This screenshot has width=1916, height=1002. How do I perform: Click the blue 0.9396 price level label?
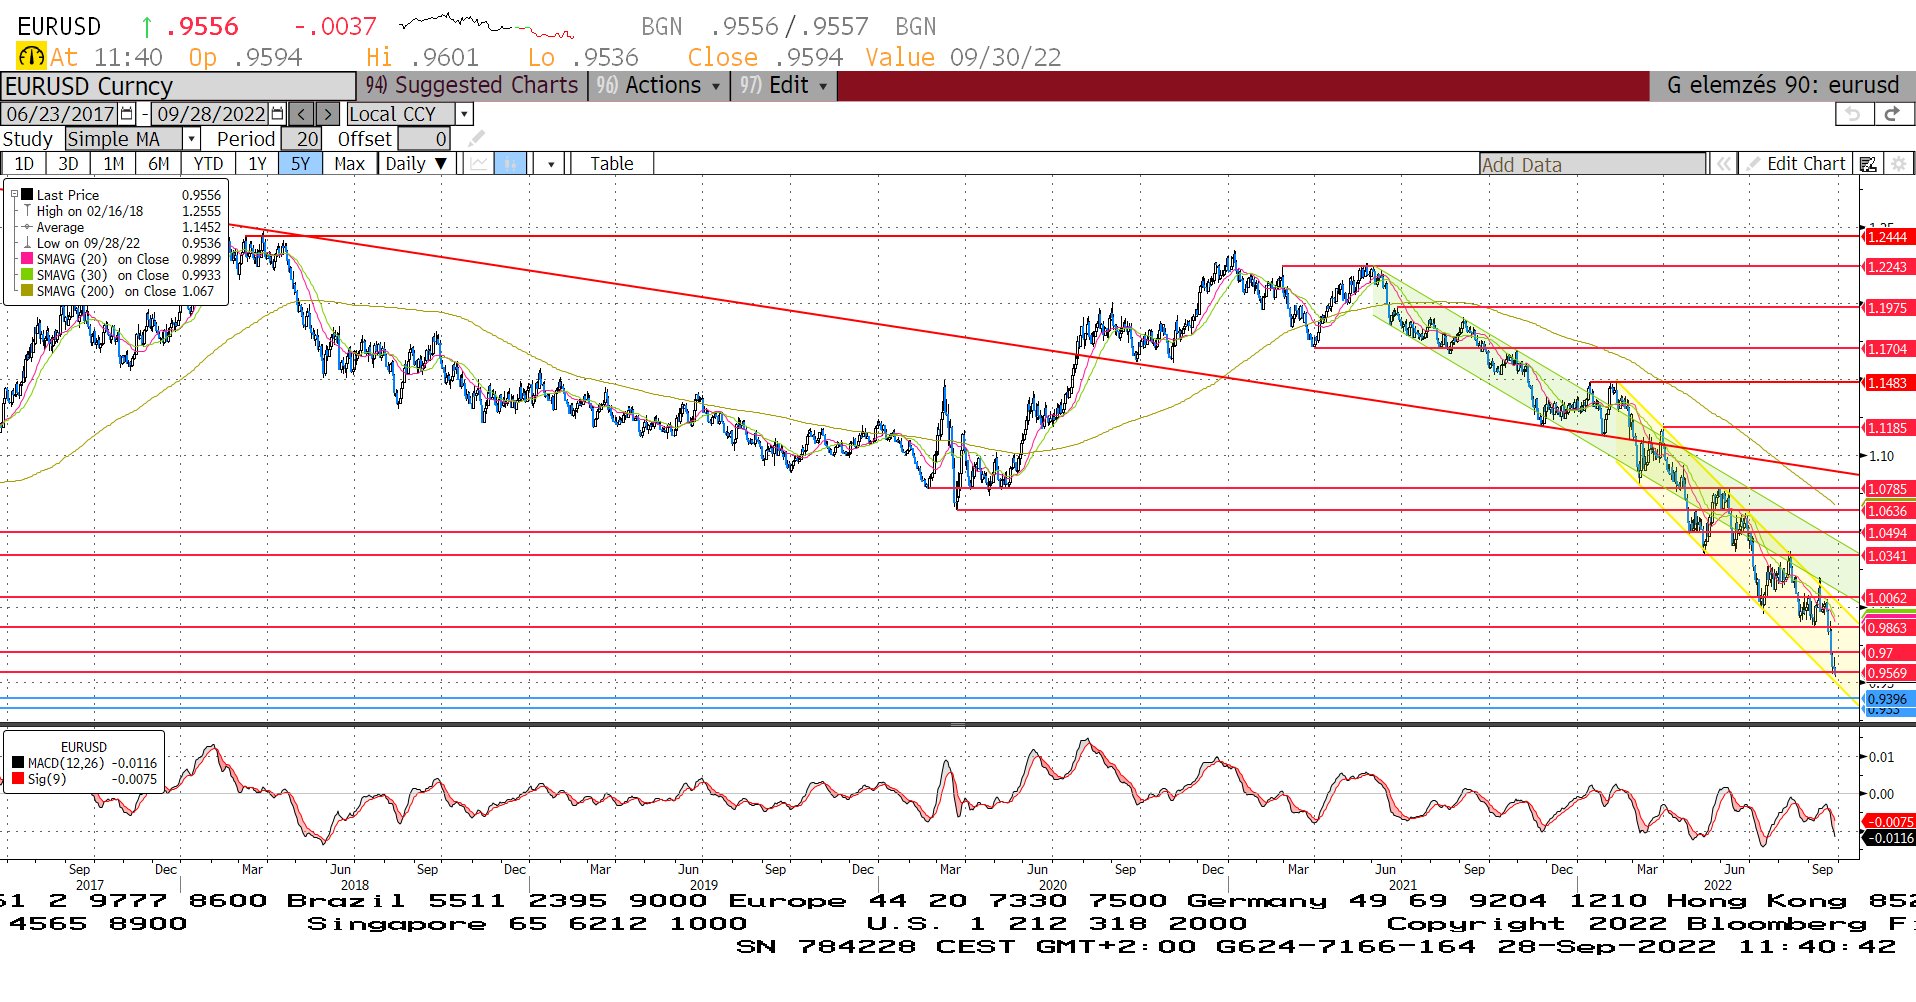[1888, 699]
